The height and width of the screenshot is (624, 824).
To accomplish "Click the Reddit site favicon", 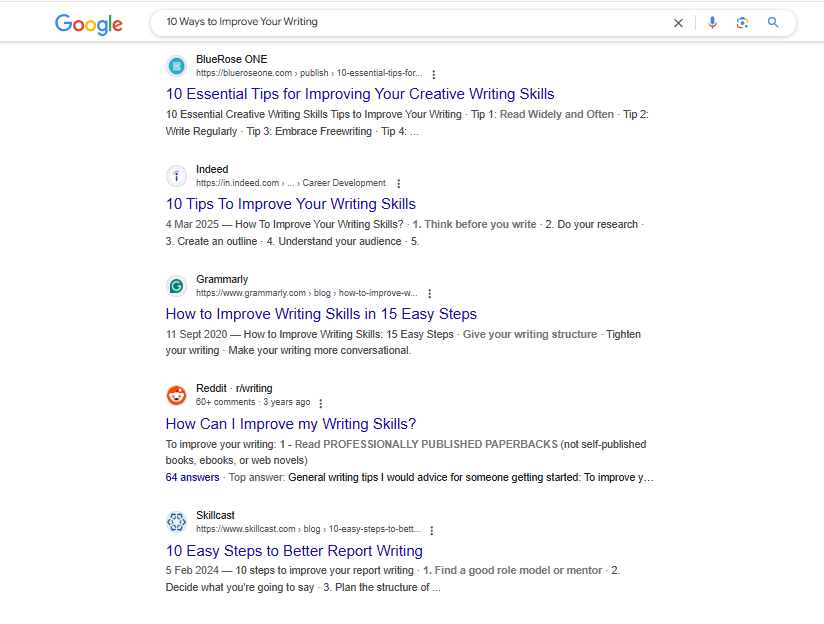I will click(177, 395).
